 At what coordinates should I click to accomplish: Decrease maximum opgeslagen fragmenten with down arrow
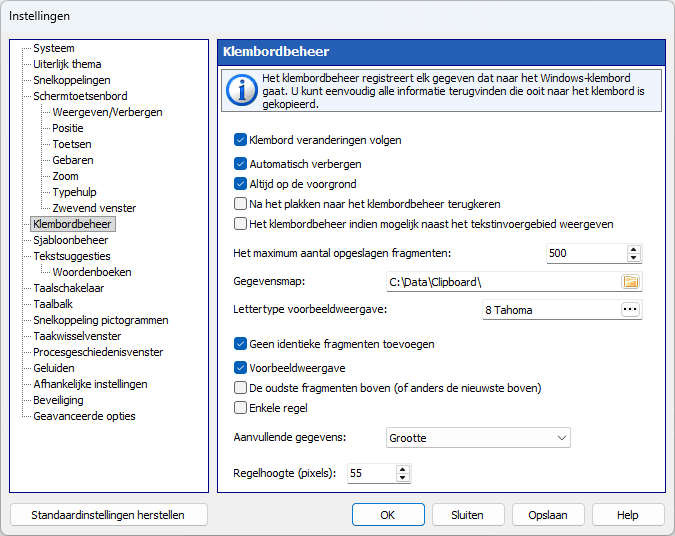[x=633, y=257]
